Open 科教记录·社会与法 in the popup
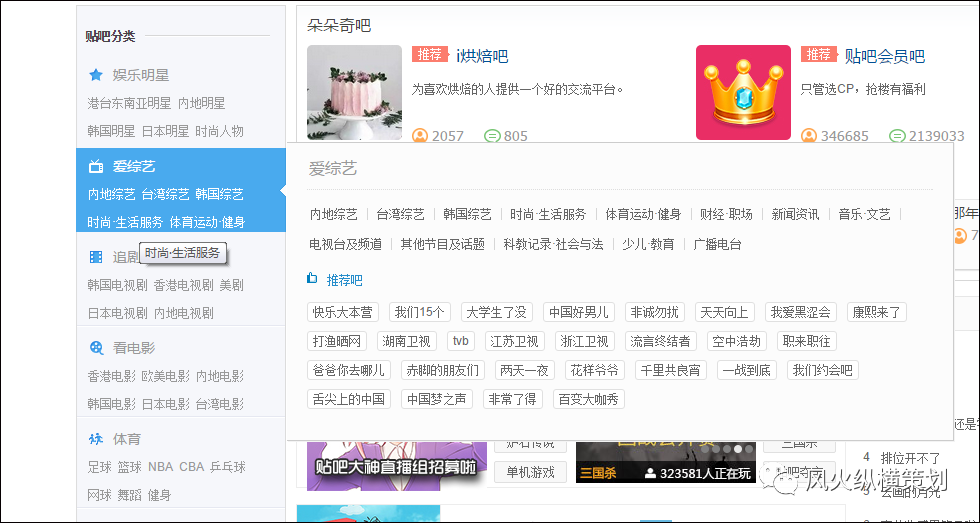 point(554,244)
